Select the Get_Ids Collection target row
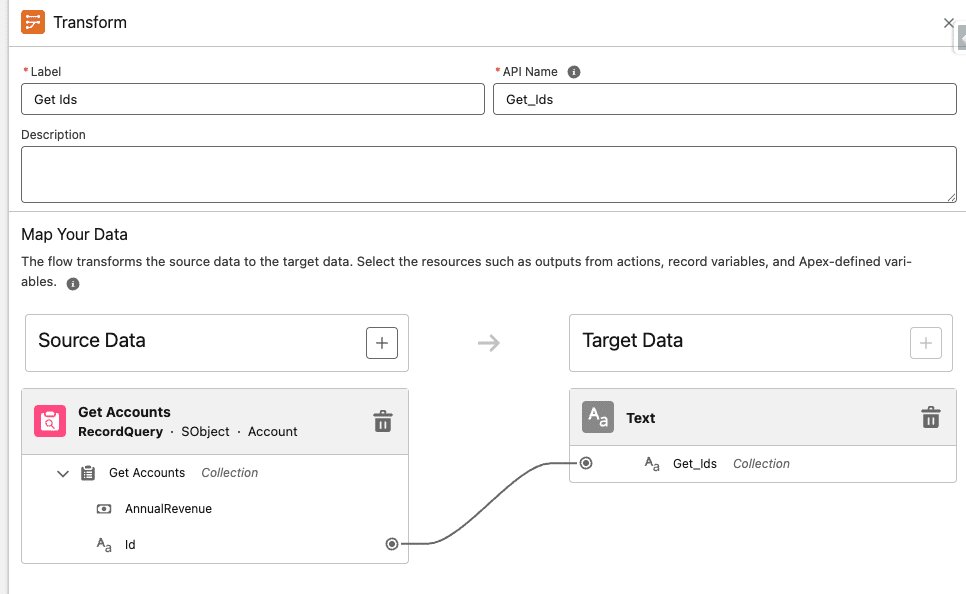 (730, 464)
